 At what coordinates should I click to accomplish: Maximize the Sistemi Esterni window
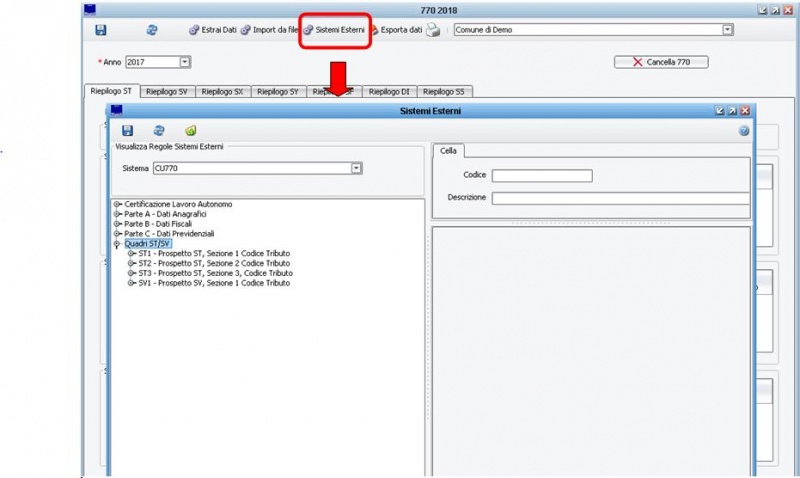coord(732,111)
